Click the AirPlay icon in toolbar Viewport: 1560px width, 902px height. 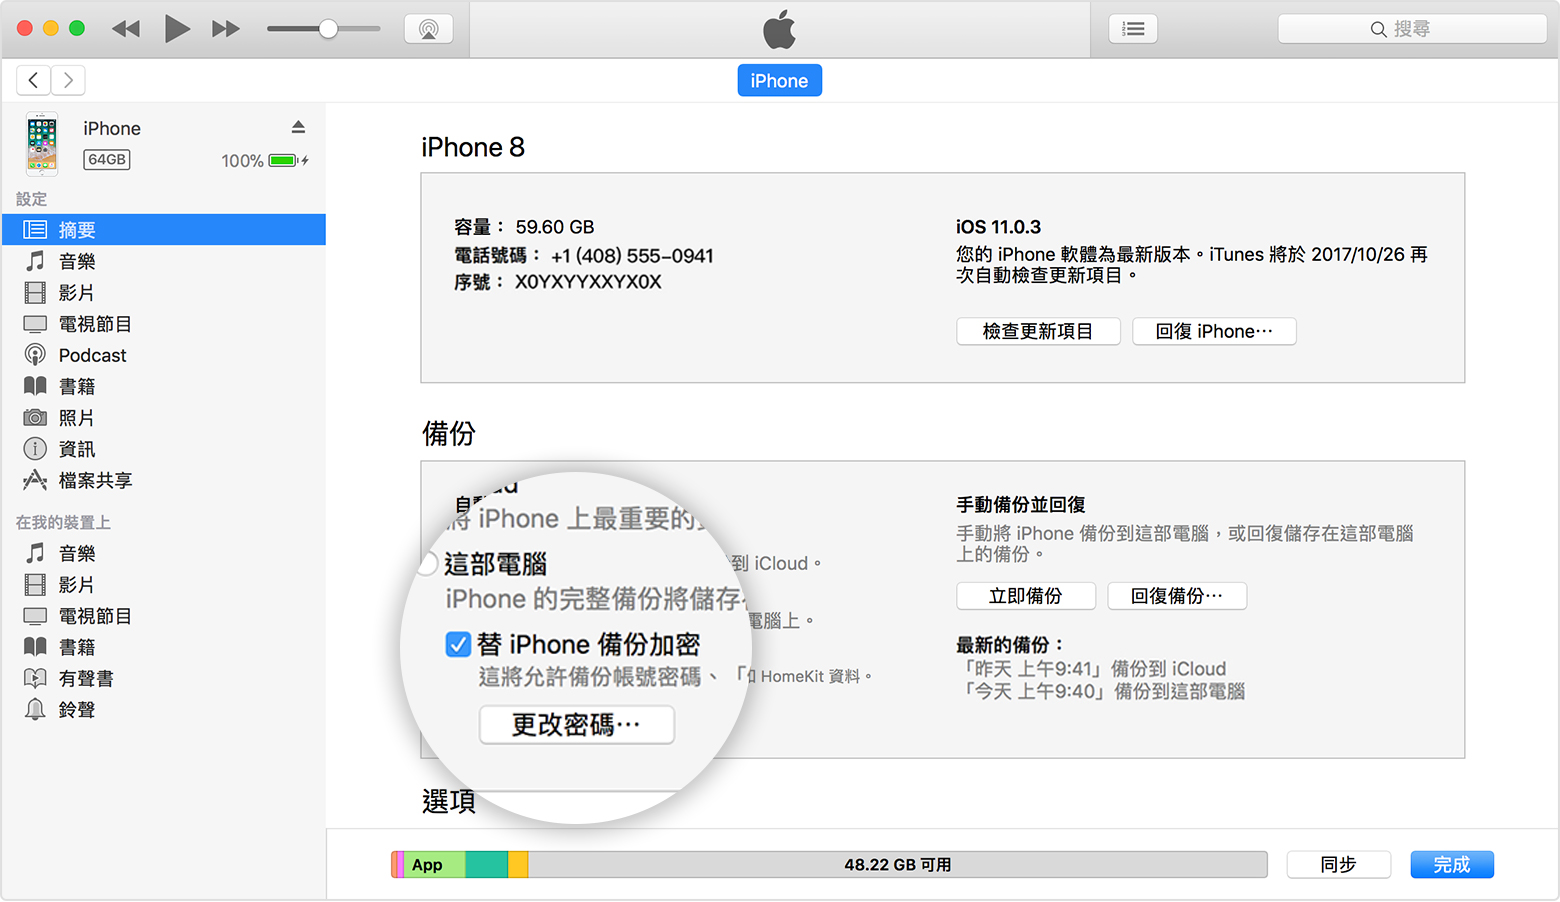(x=428, y=29)
